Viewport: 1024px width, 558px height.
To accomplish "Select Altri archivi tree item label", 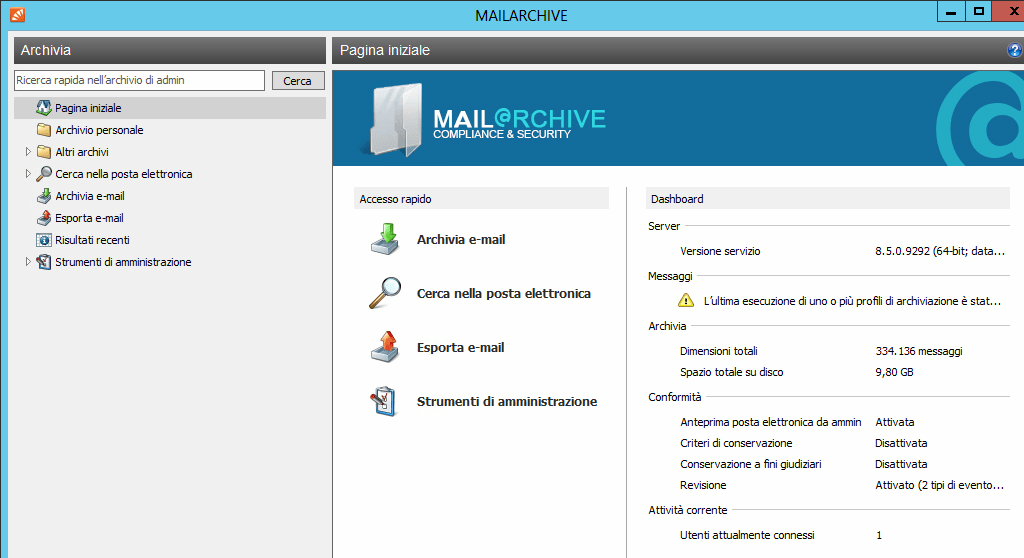I will [82, 152].
